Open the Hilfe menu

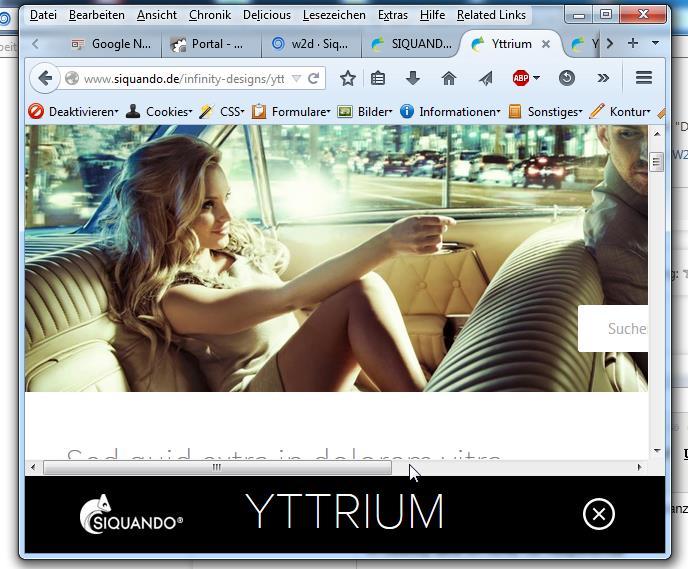(432, 15)
